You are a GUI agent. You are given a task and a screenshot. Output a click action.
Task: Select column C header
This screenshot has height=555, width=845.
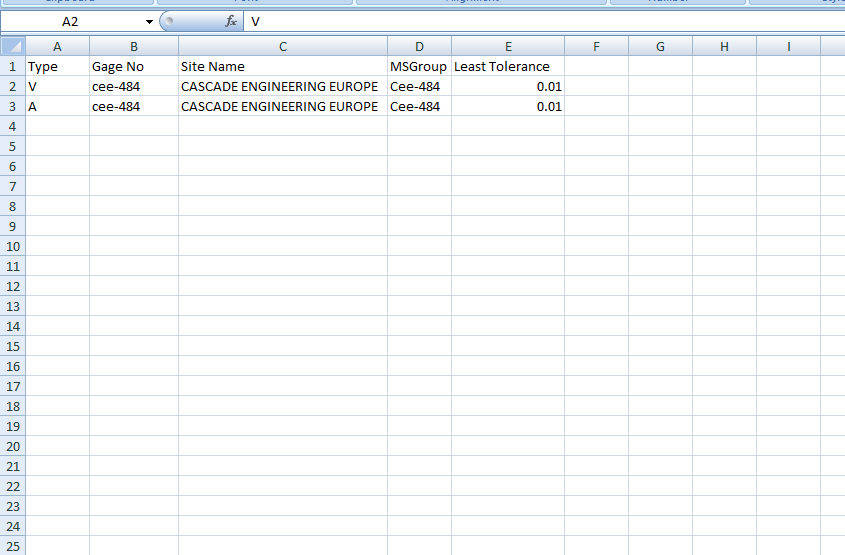tap(283, 47)
